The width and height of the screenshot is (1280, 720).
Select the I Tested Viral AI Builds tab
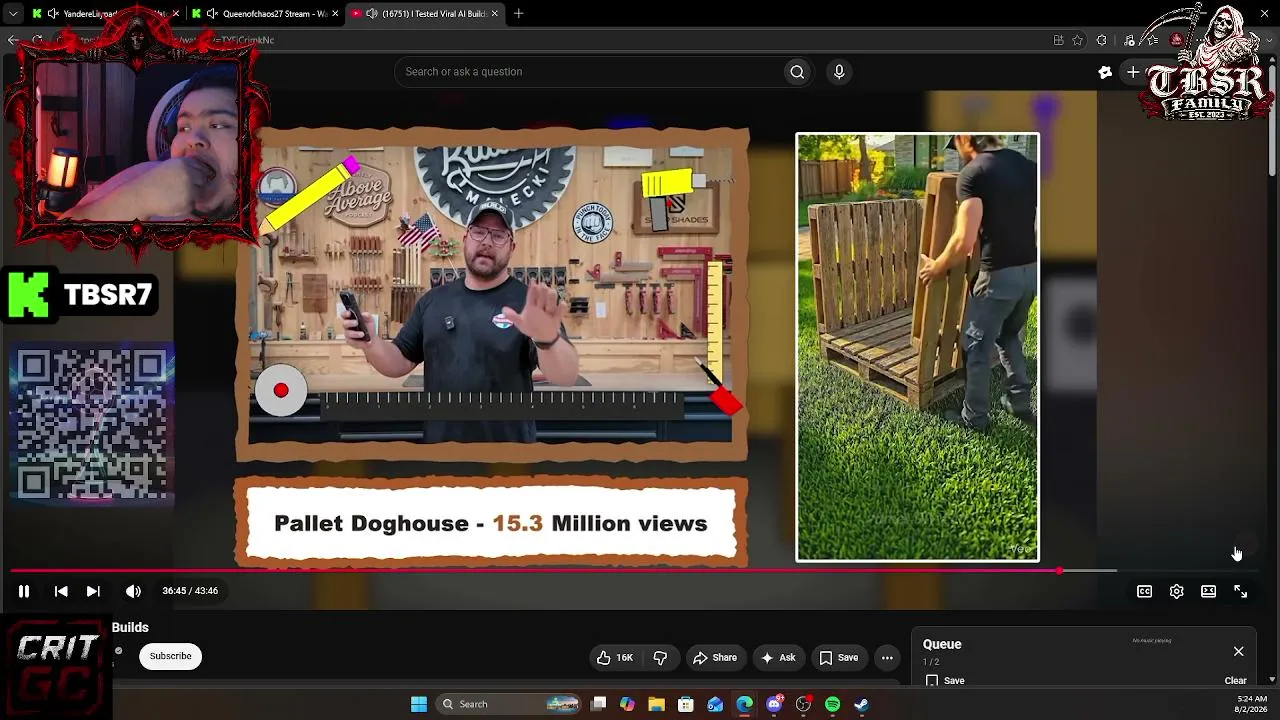coord(425,14)
